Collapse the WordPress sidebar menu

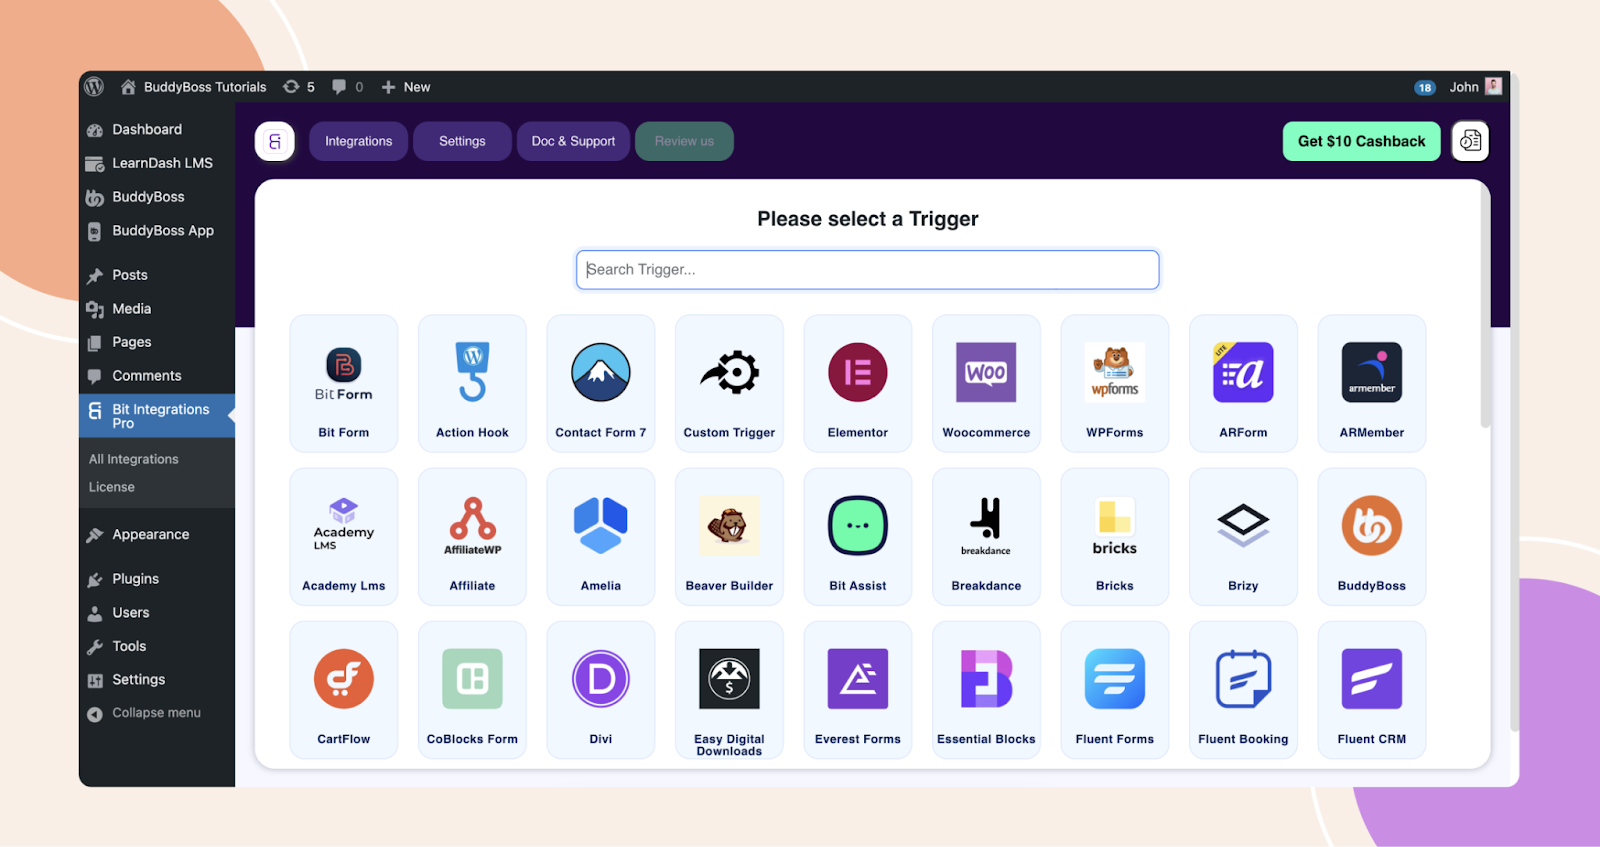tap(144, 713)
